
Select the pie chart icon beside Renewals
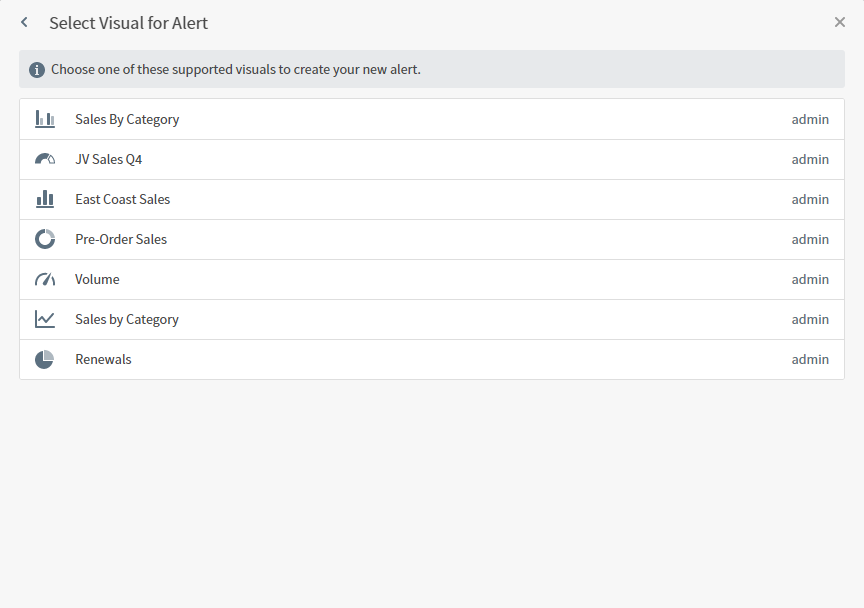45,358
